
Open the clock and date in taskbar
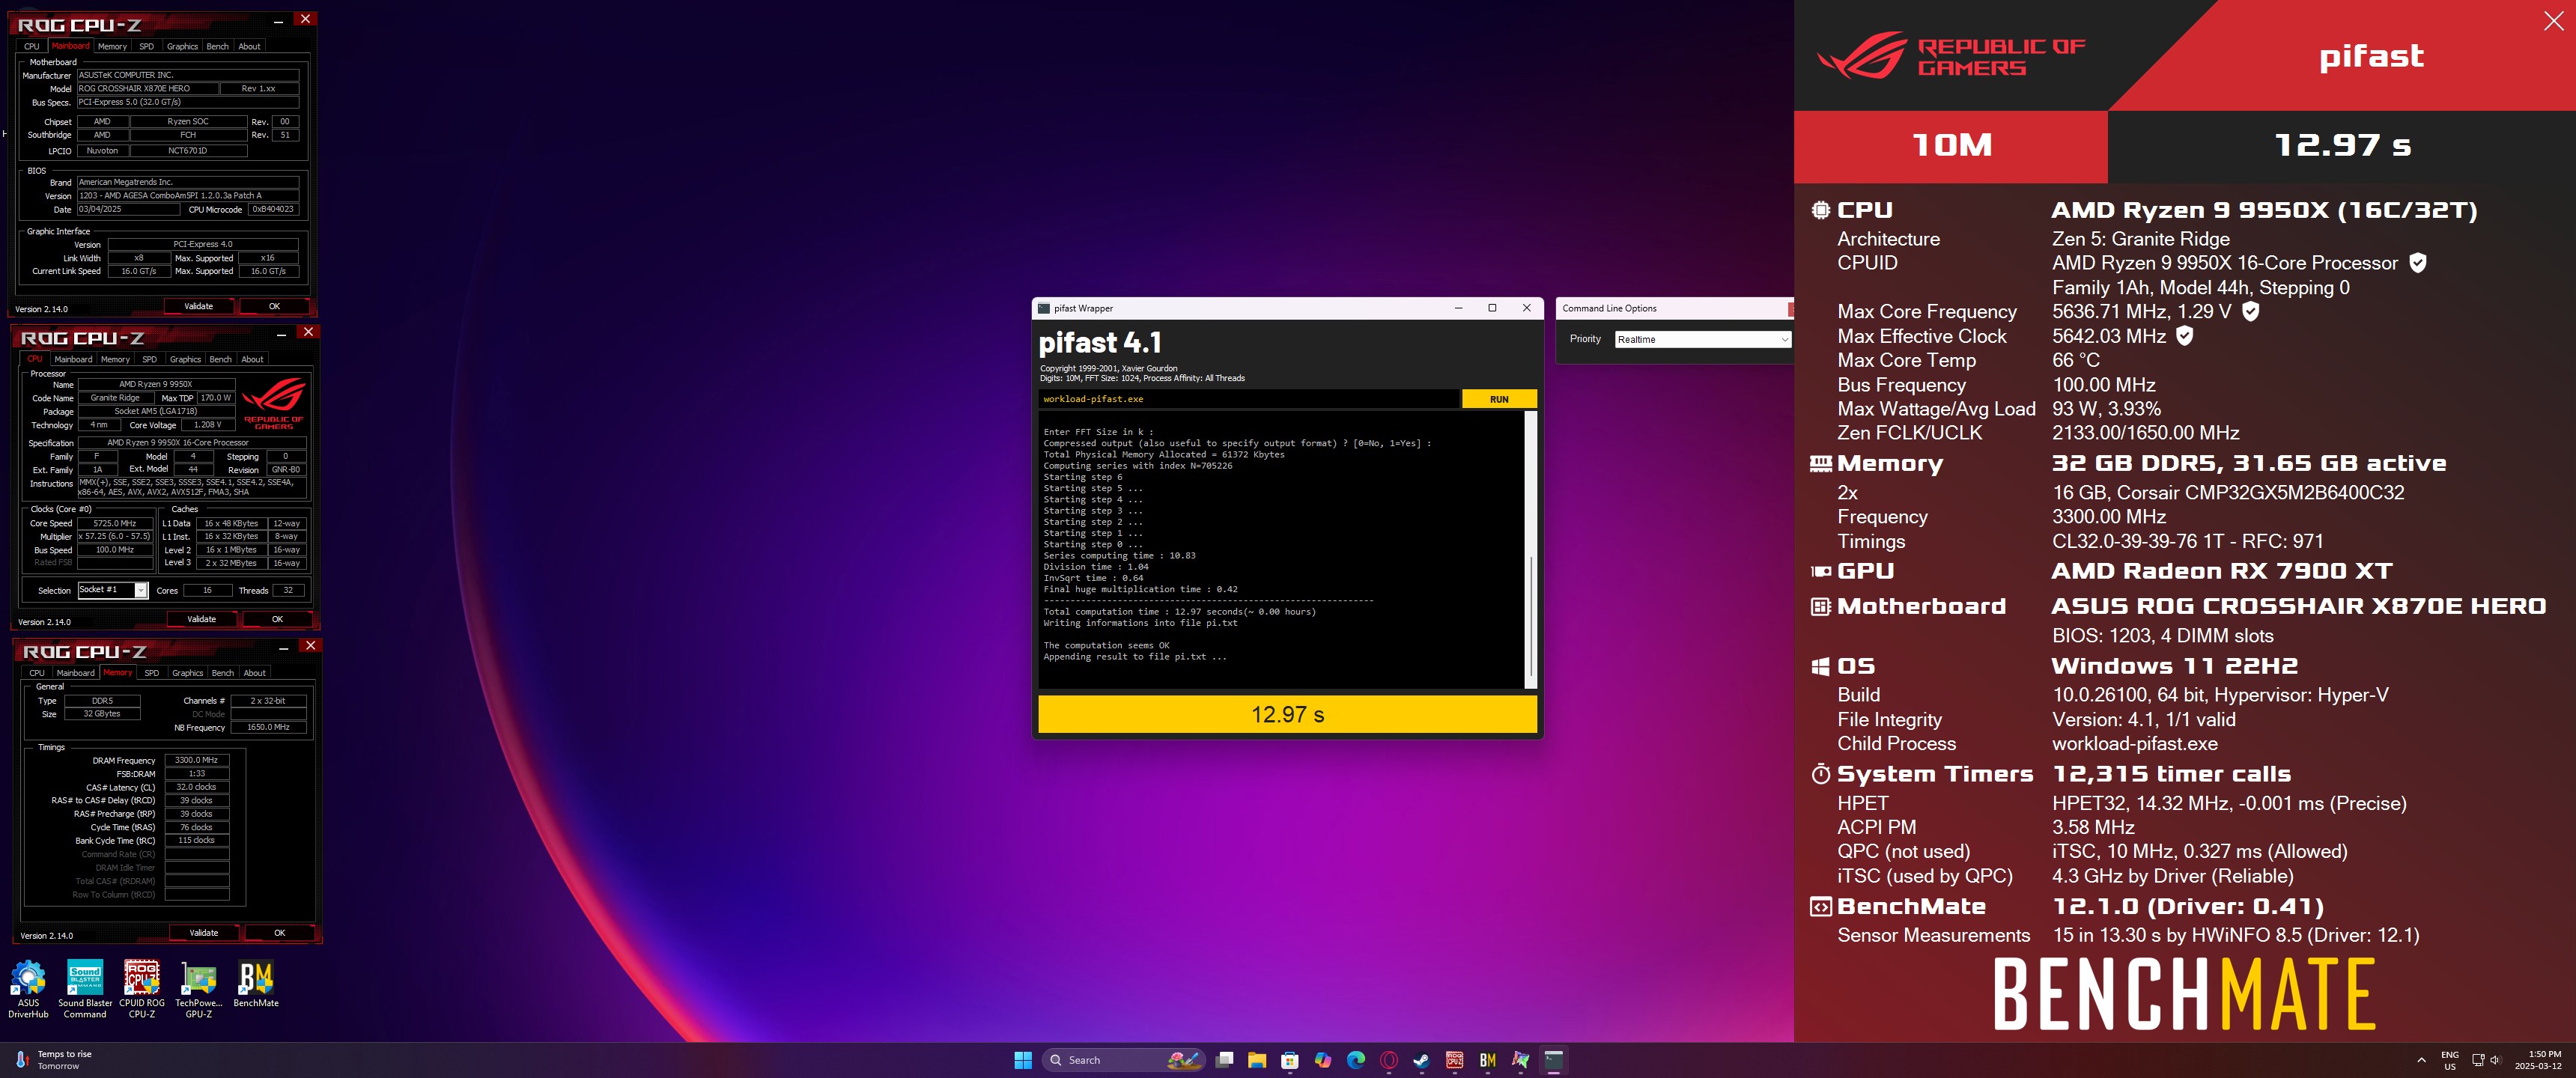[x=2538, y=1060]
